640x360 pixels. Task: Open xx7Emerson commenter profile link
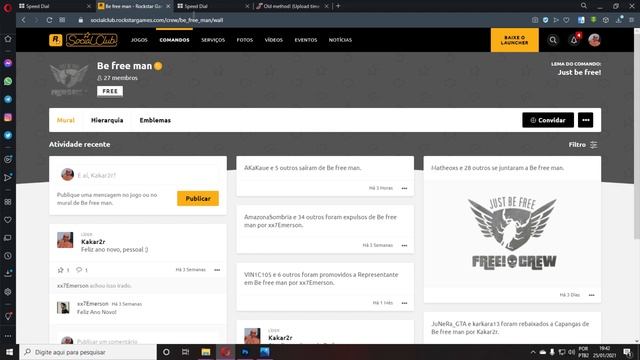pyautogui.click(x=93, y=304)
